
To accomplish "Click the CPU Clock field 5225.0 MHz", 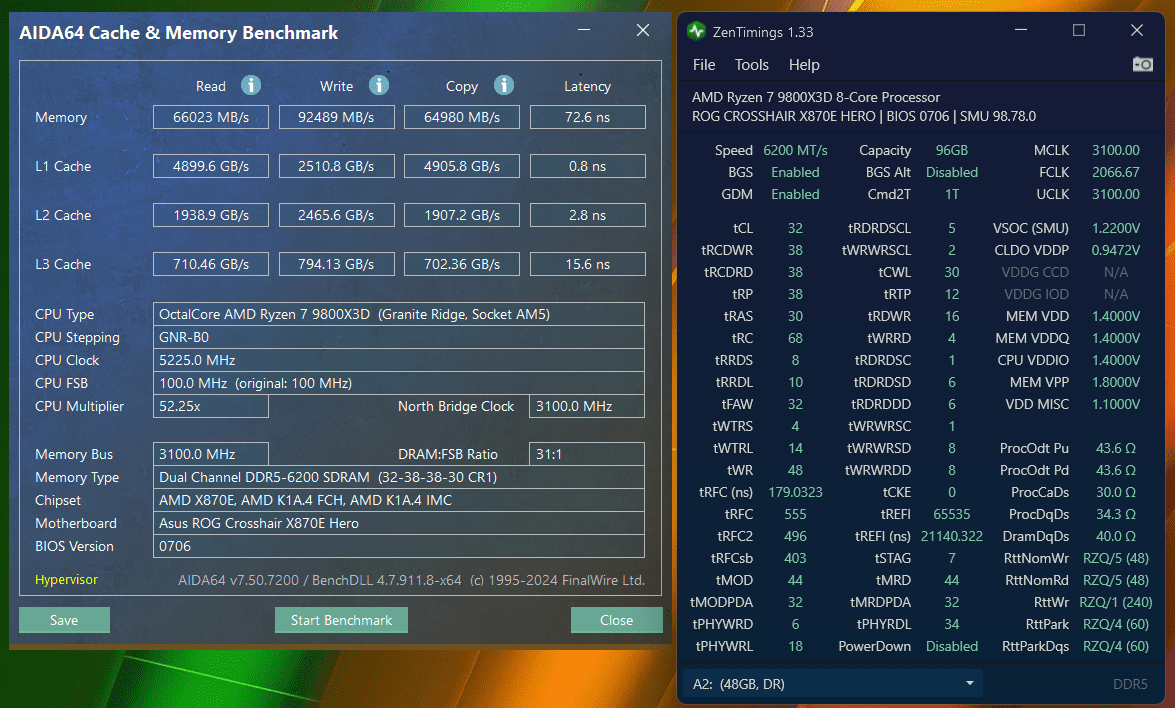I will (399, 360).
